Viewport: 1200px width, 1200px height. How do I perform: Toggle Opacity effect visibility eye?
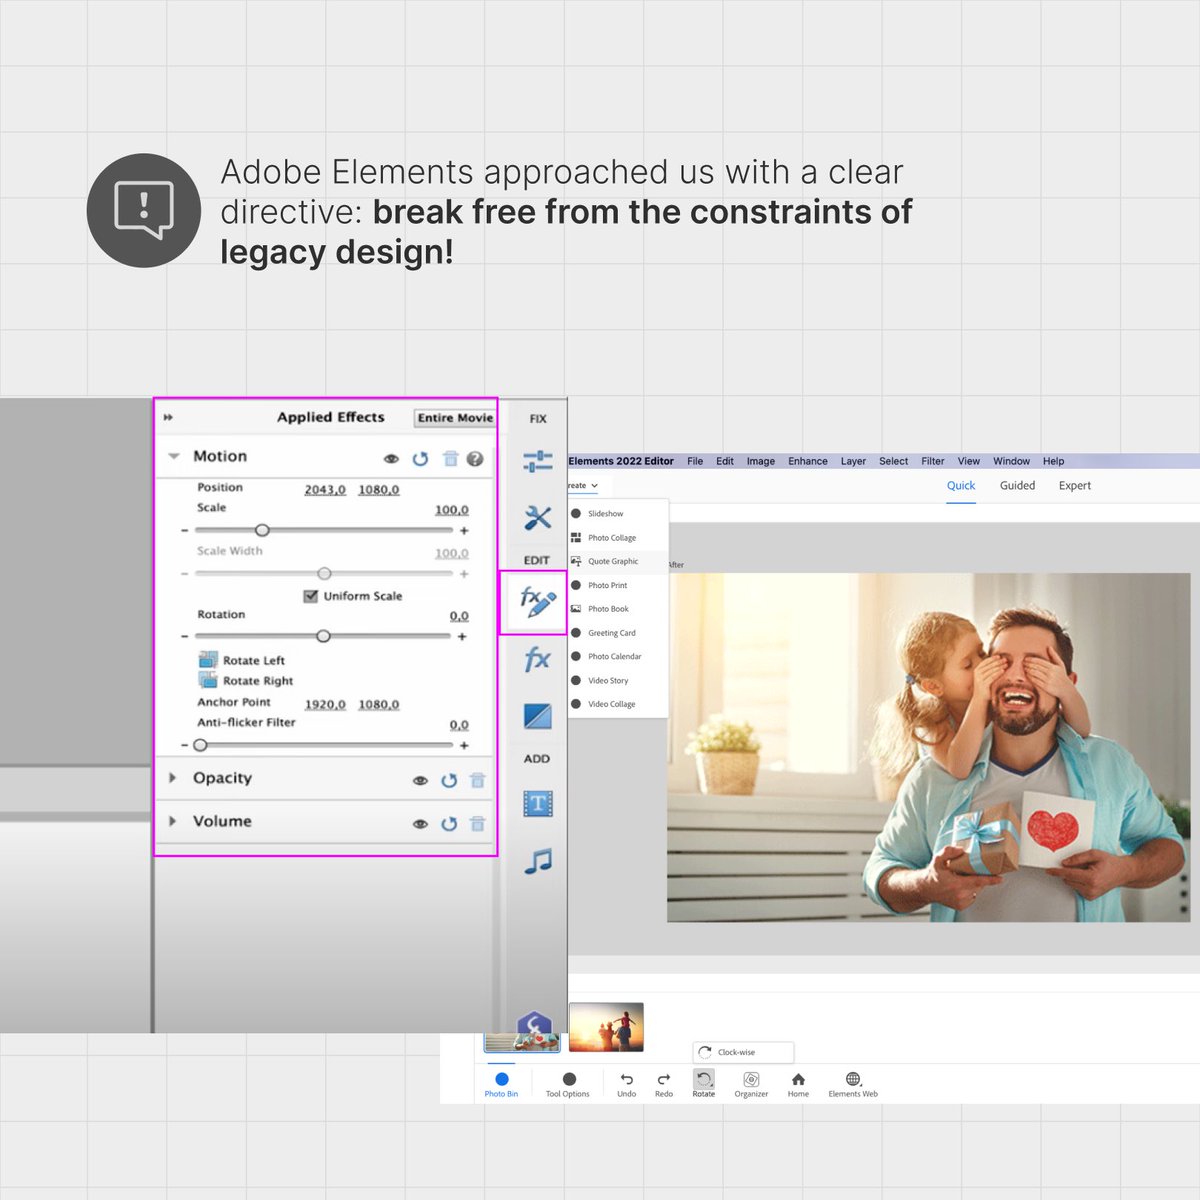pos(420,781)
